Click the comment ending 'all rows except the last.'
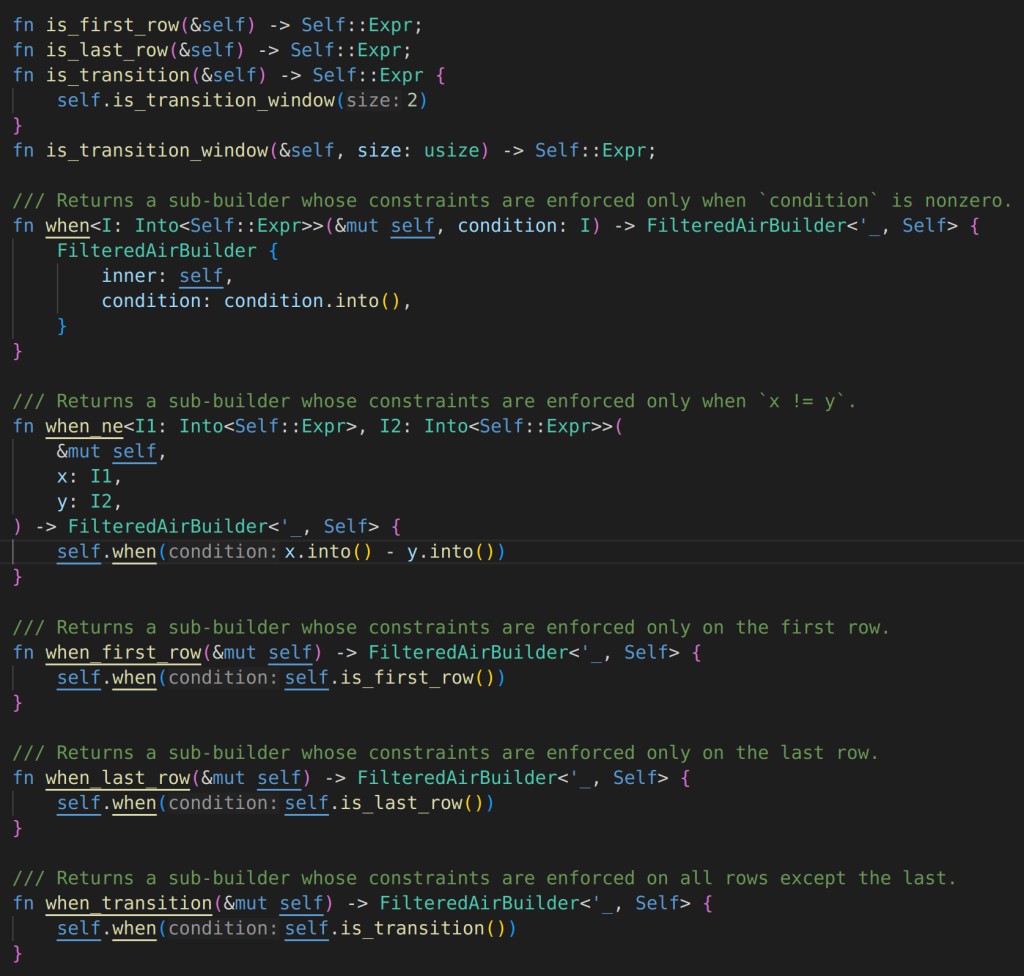1024x976 pixels. 485,879
